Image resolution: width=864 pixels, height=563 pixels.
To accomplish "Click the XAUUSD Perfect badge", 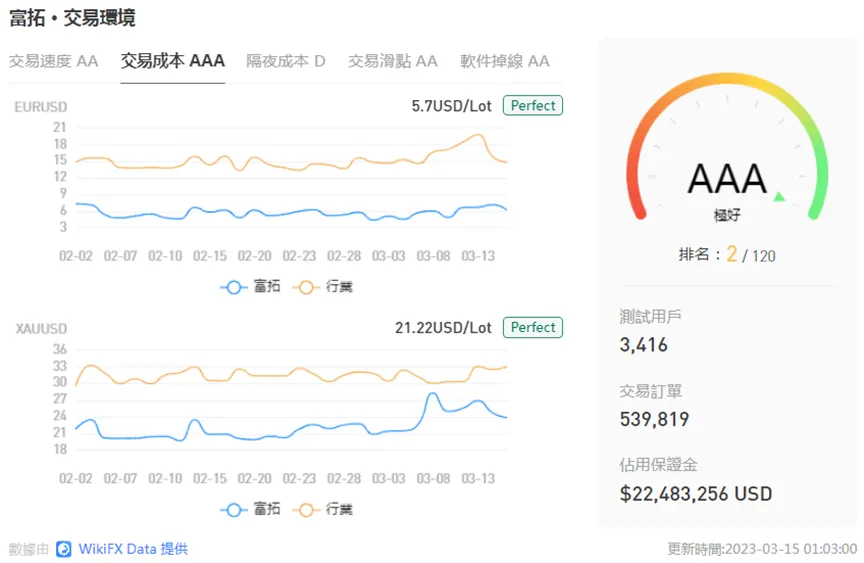I will pyautogui.click(x=533, y=327).
